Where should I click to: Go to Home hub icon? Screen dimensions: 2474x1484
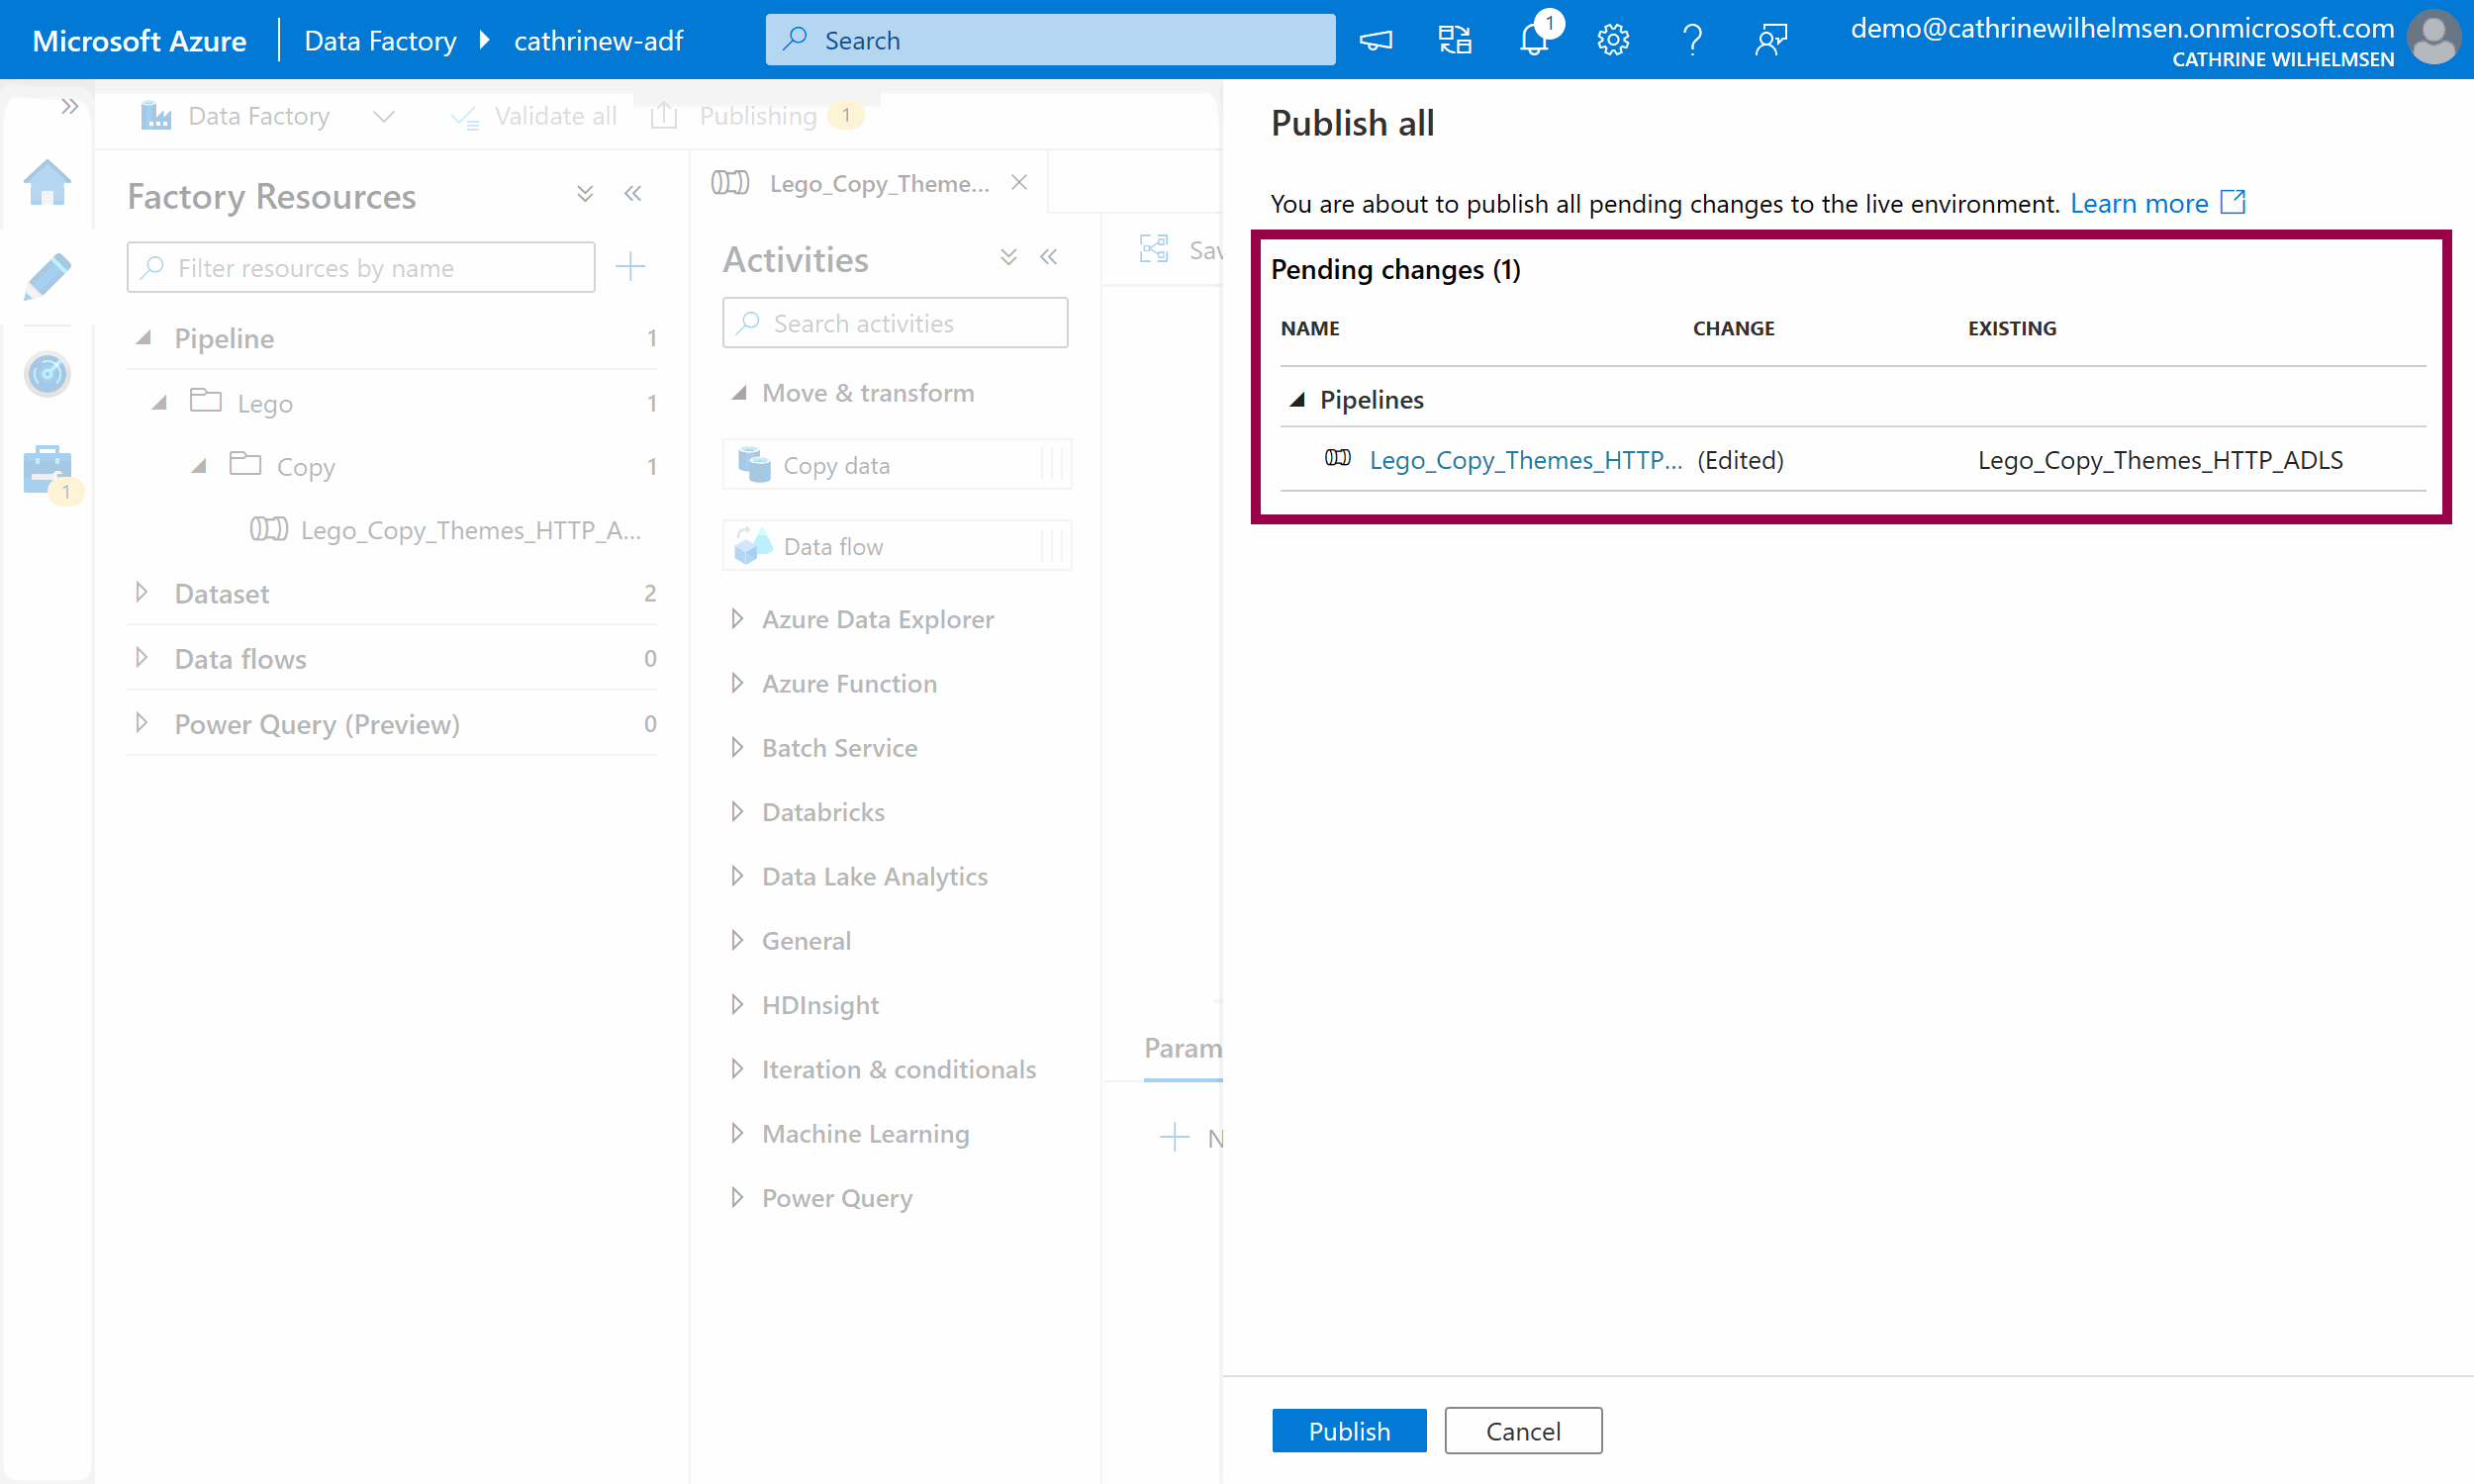(47, 183)
